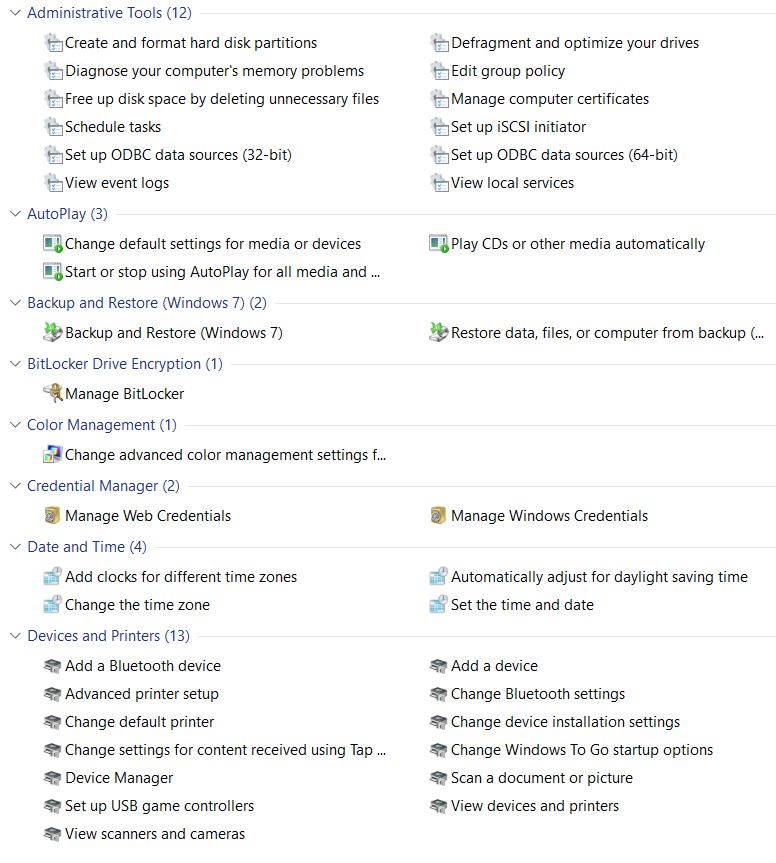Select Edit group policy
Viewport: 776px width, 863px height.
[x=507, y=71]
